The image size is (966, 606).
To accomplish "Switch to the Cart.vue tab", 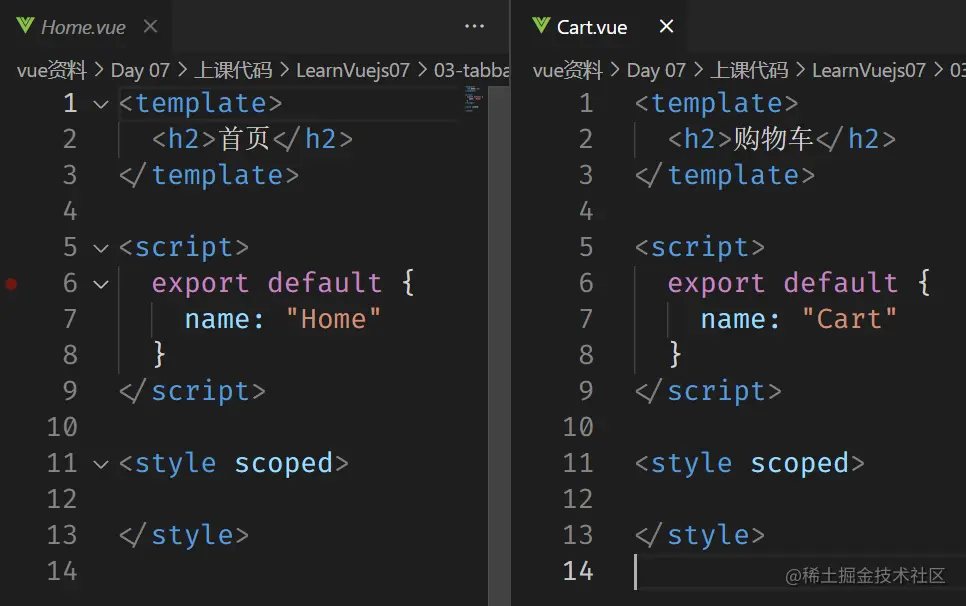I will [x=592, y=27].
